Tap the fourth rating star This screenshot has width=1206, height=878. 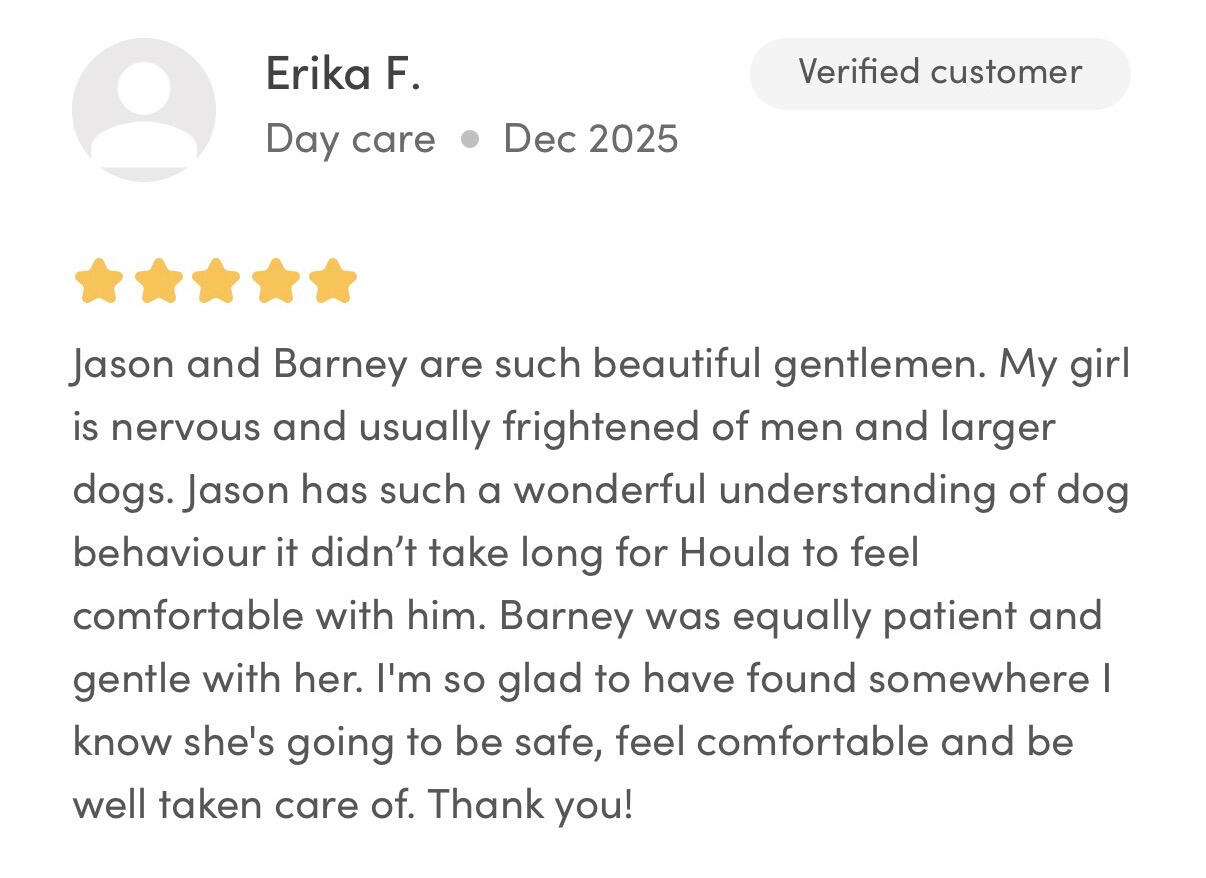point(274,281)
